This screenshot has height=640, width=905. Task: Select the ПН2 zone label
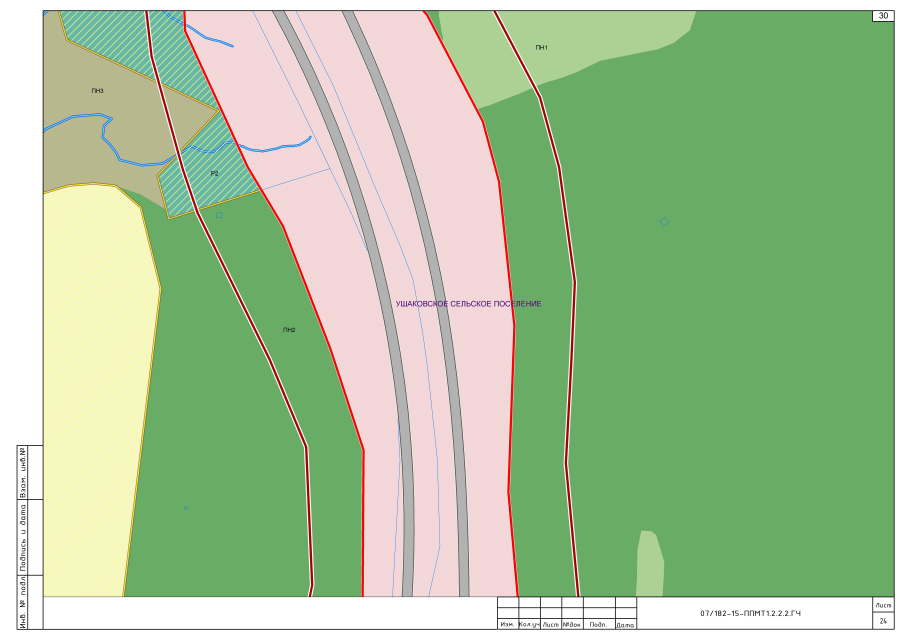(x=288, y=330)
